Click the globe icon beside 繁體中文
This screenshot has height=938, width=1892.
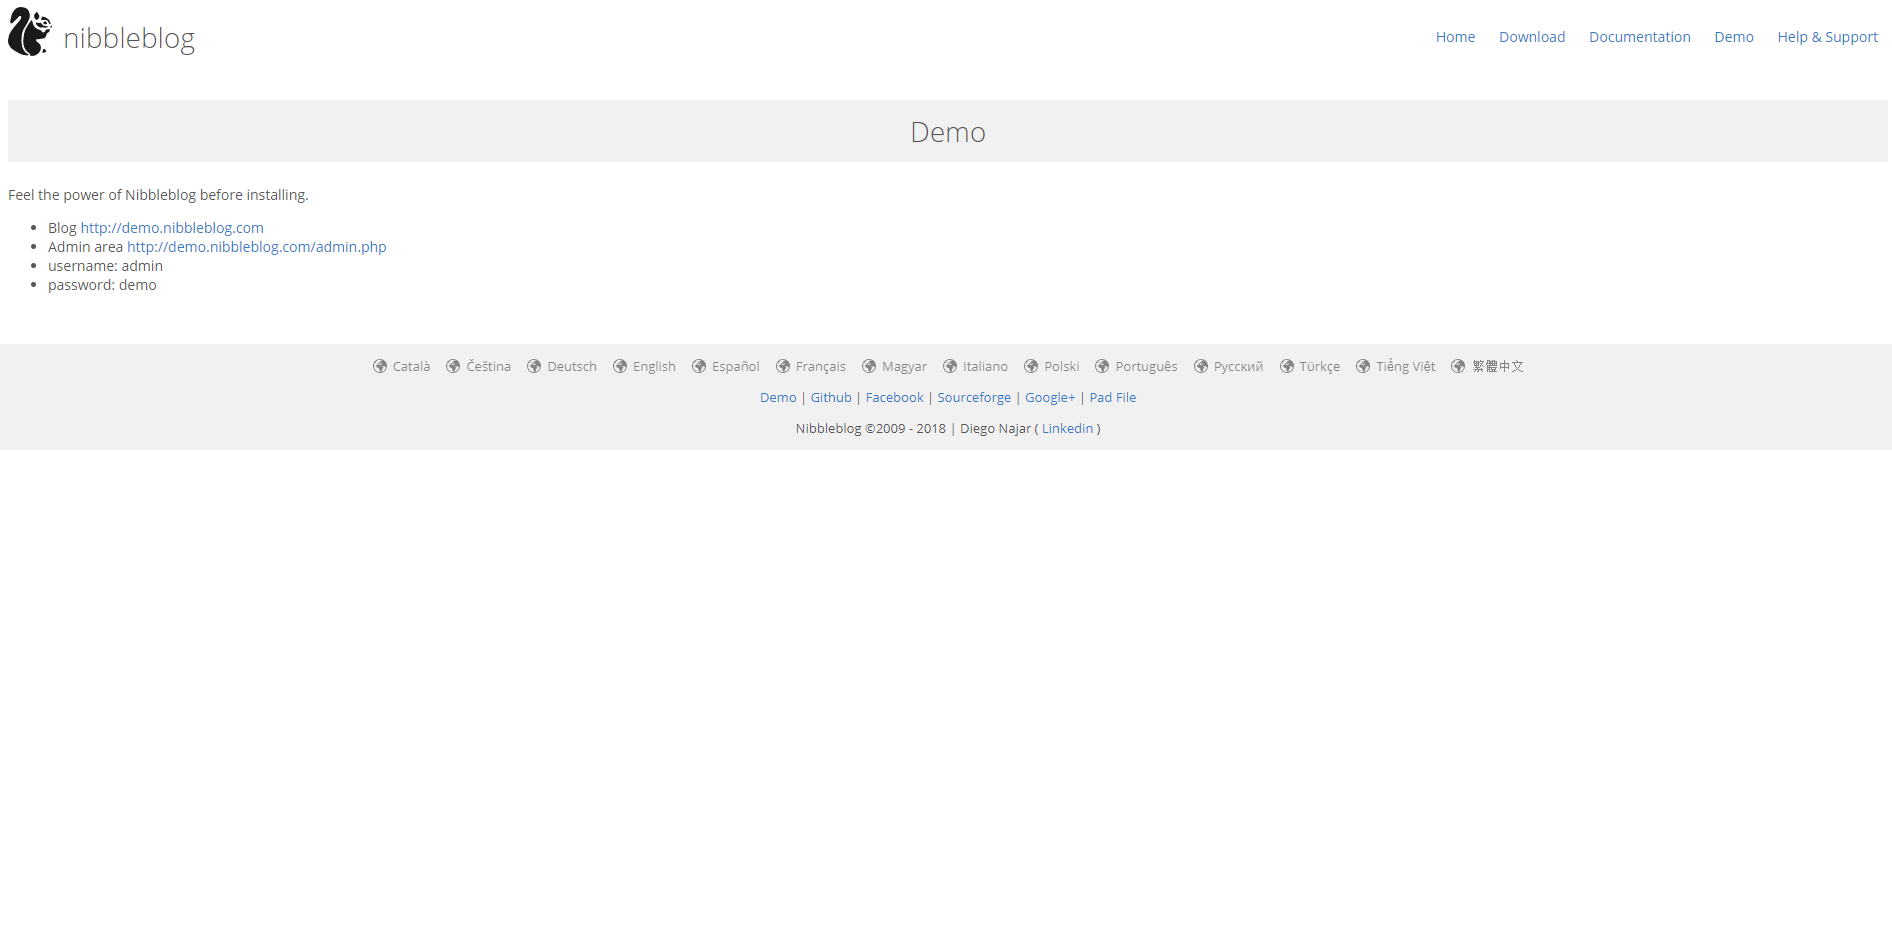(1458, 367)
